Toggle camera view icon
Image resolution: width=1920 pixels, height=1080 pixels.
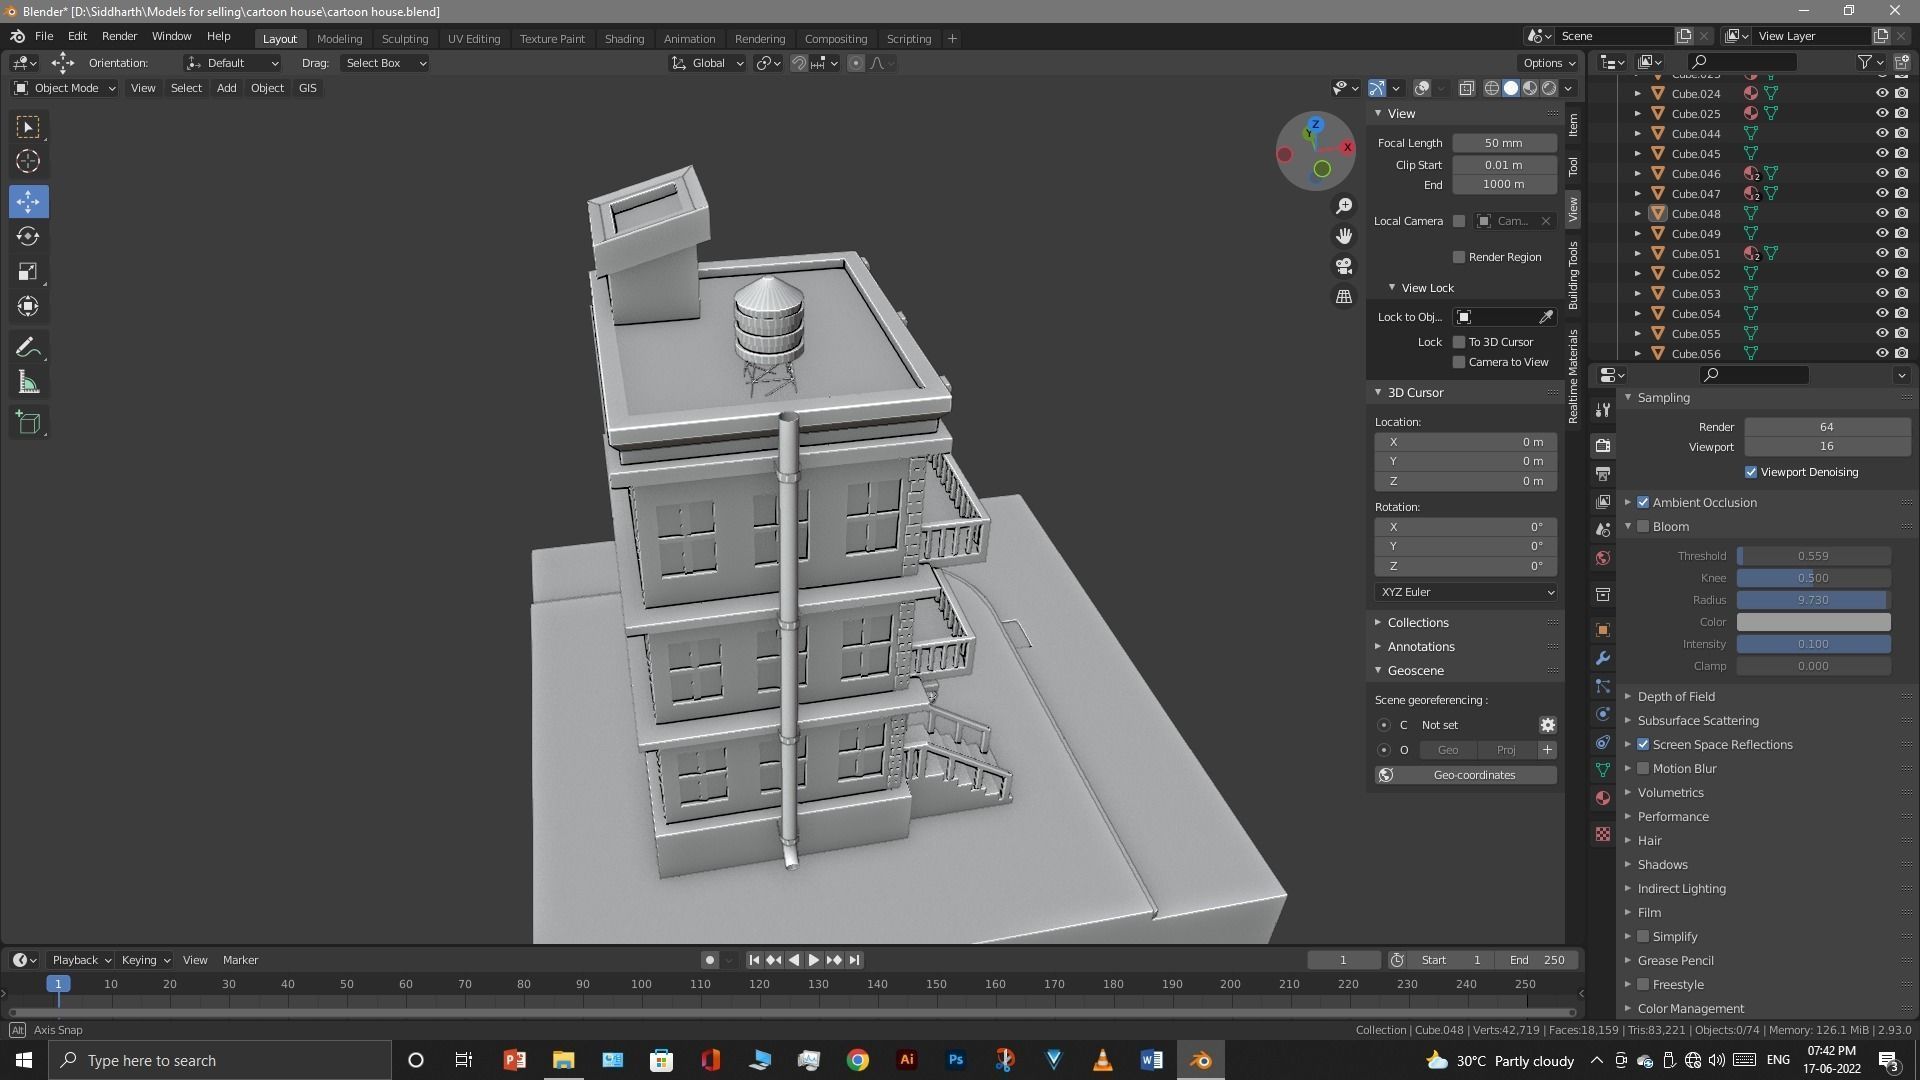[x=1344, y=266]
